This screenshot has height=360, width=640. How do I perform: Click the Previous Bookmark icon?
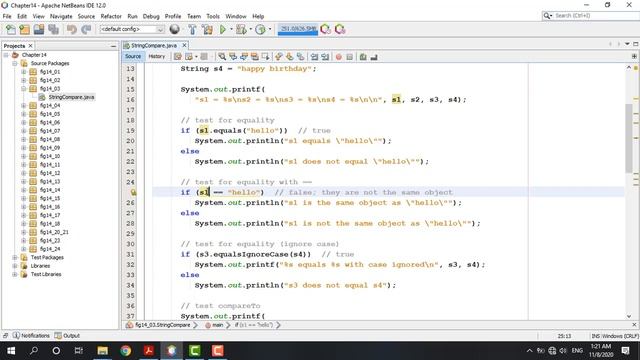[x=278, y=57]
